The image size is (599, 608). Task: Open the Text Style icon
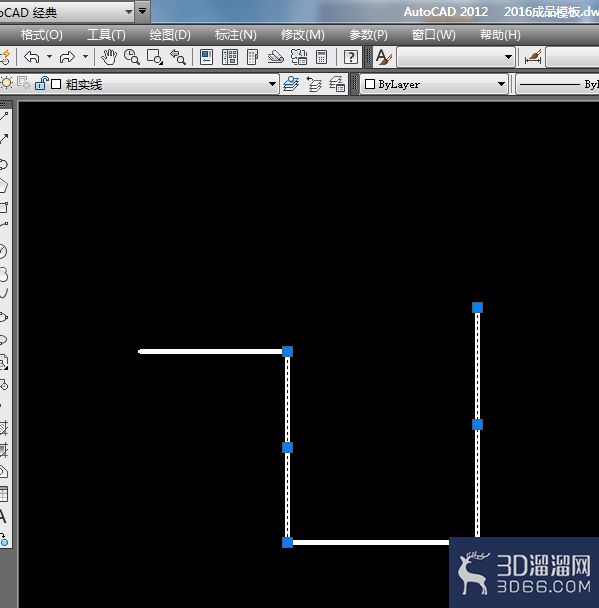pos(384,57)
